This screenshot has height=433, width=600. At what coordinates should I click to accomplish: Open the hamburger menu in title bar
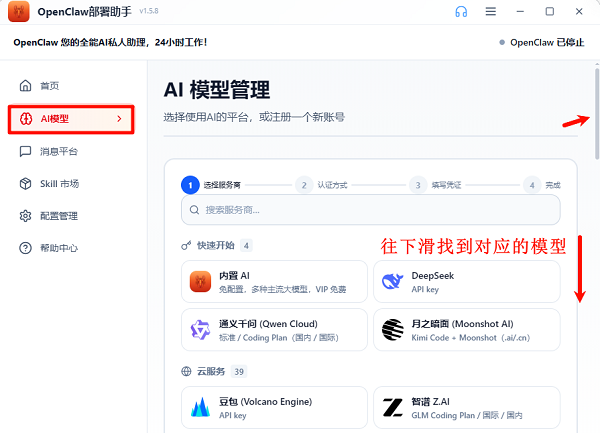point(491,11)
